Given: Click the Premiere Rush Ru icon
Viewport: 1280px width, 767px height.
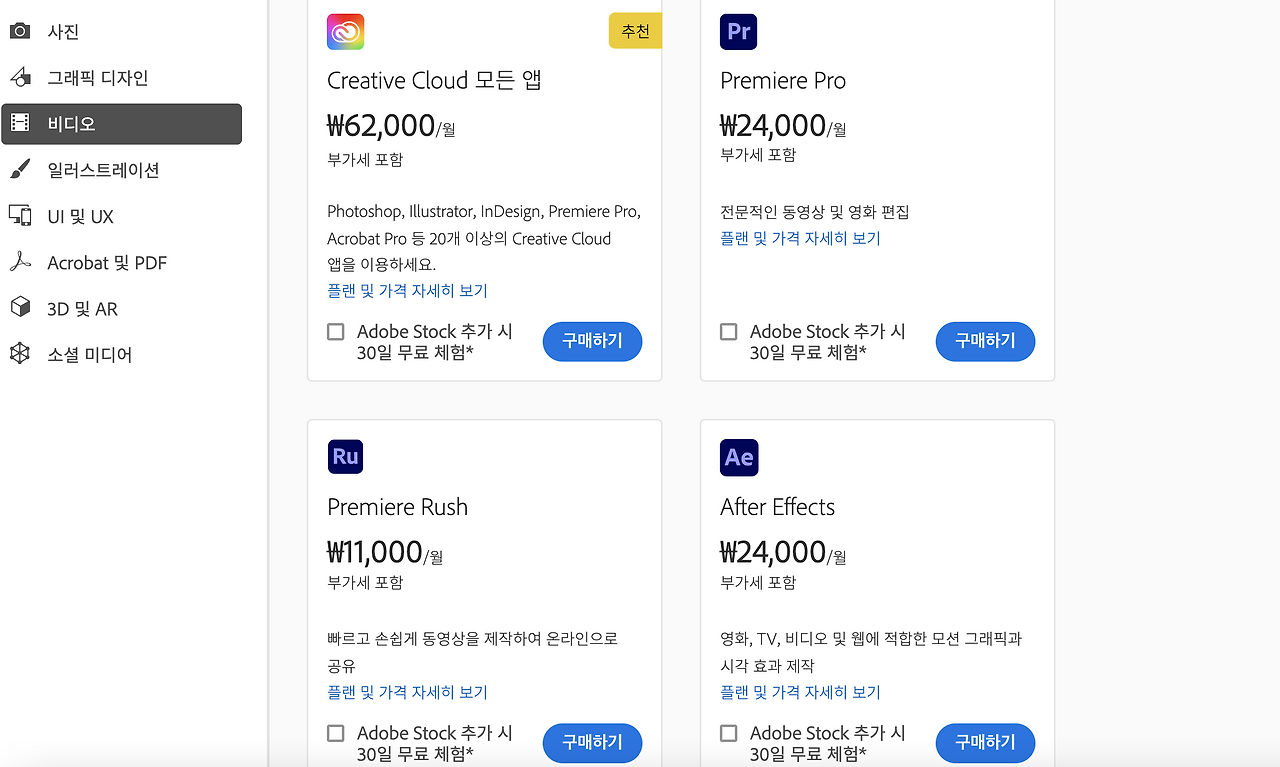Looking at the screenshot, I should click(345, 457).
